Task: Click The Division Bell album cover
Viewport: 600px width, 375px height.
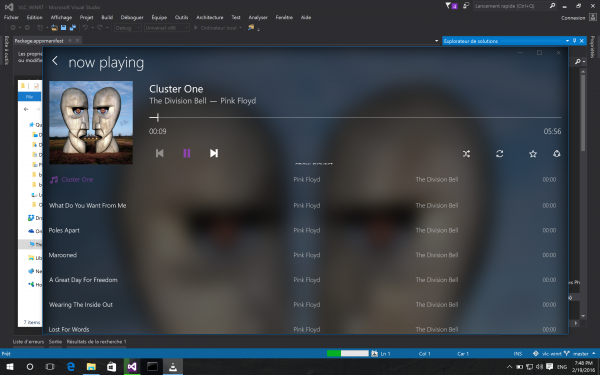Action: 91,122
